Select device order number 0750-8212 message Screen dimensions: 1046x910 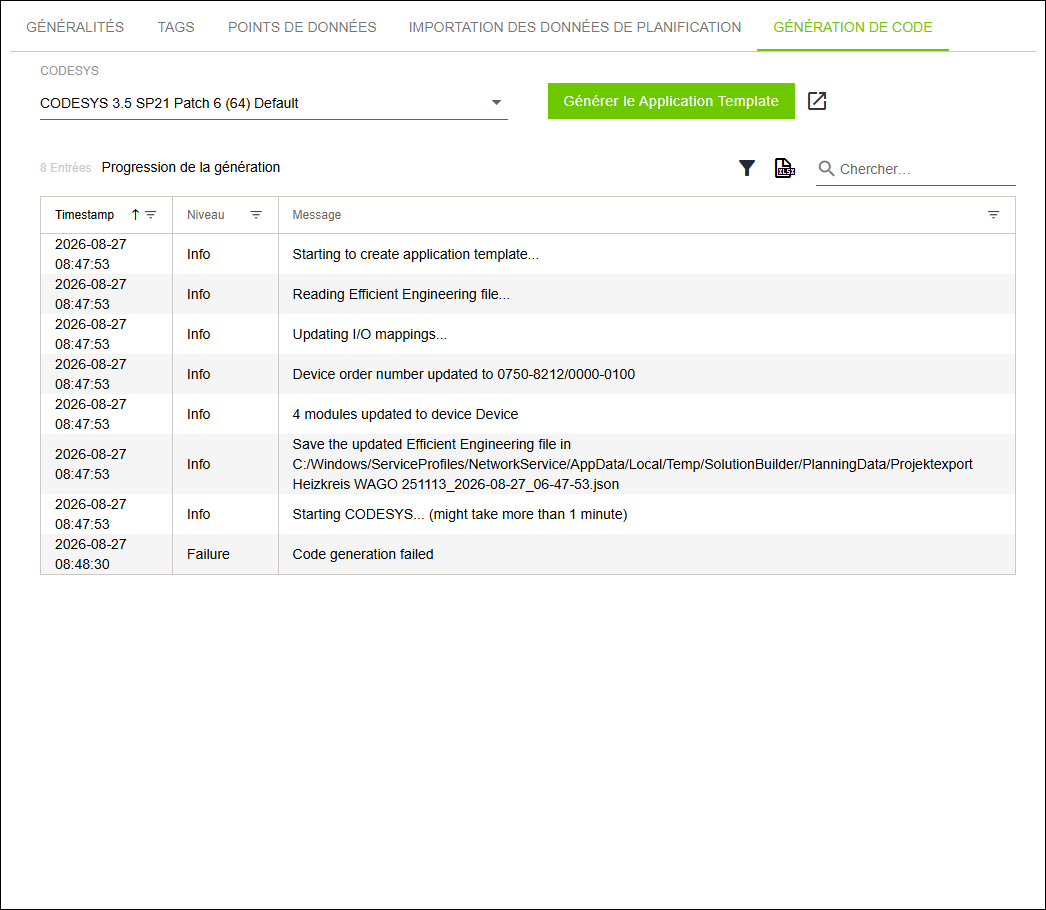(464, 374)
